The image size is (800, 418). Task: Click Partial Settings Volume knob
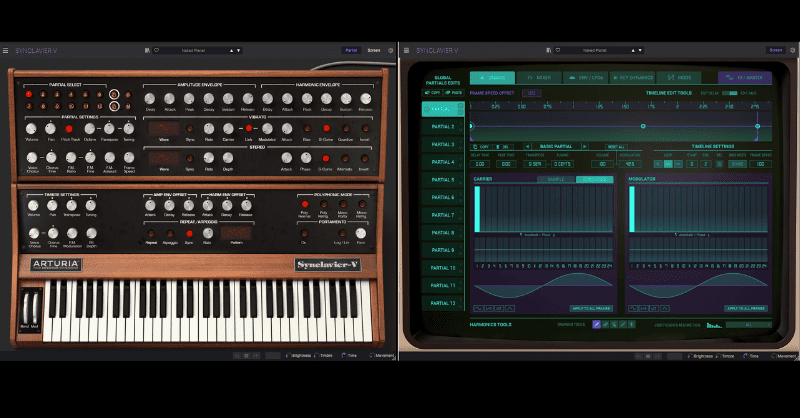[x=31, y=129]
